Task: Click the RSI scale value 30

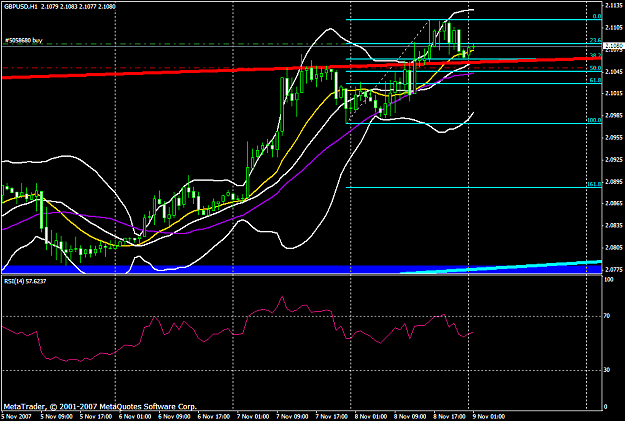Action: (x=607, y=370)
